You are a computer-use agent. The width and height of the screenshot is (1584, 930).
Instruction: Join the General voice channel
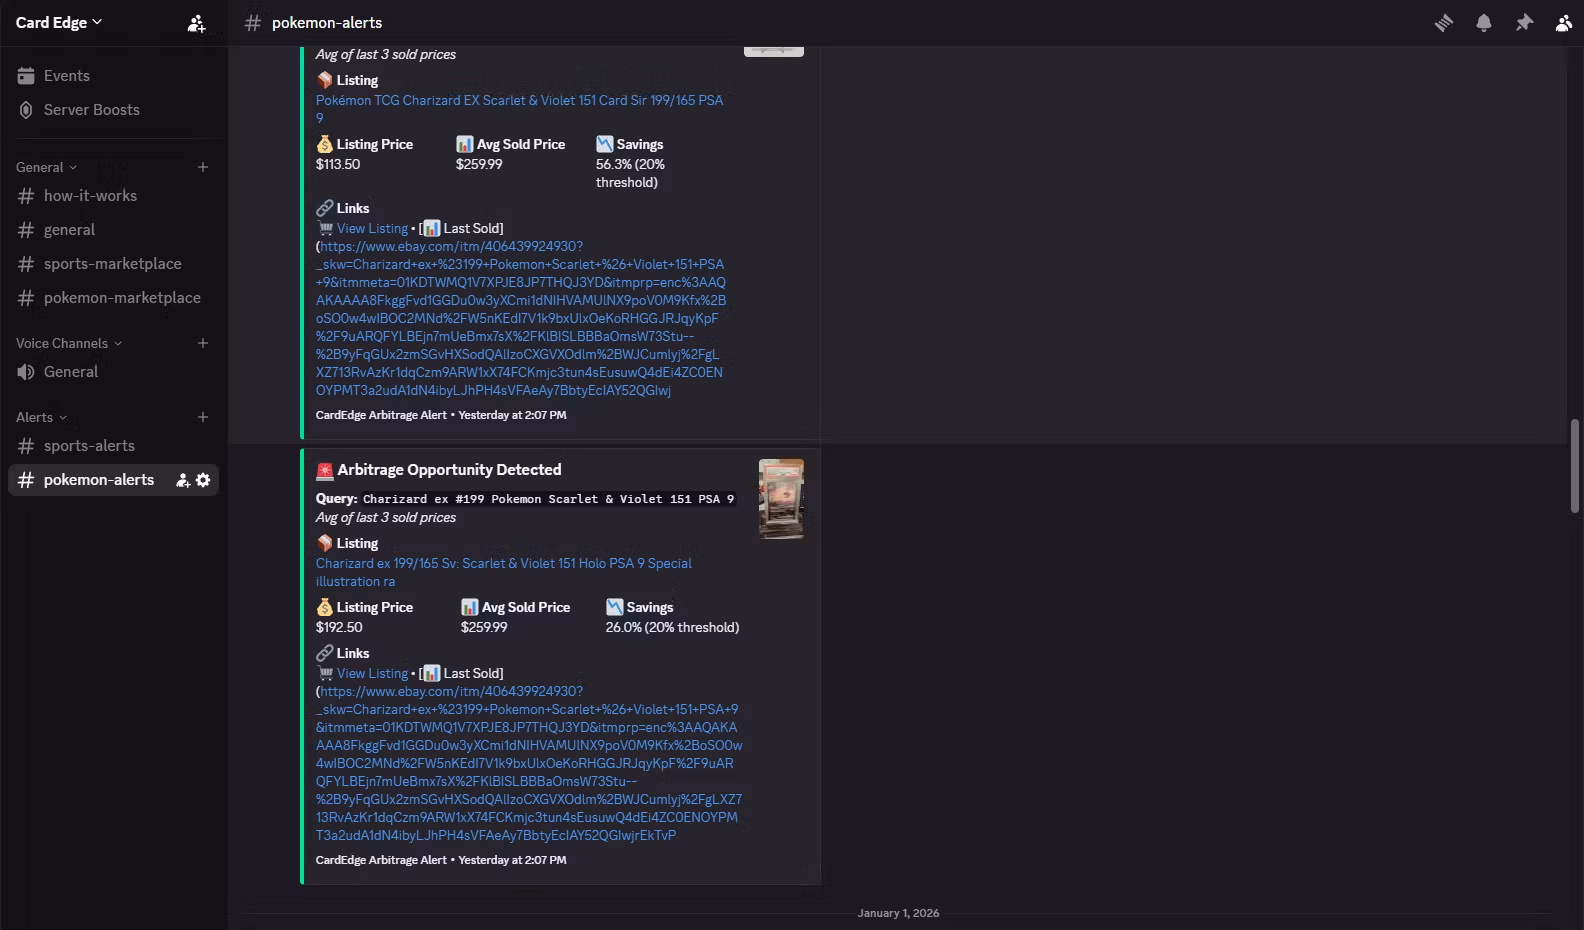click(114, 372)
